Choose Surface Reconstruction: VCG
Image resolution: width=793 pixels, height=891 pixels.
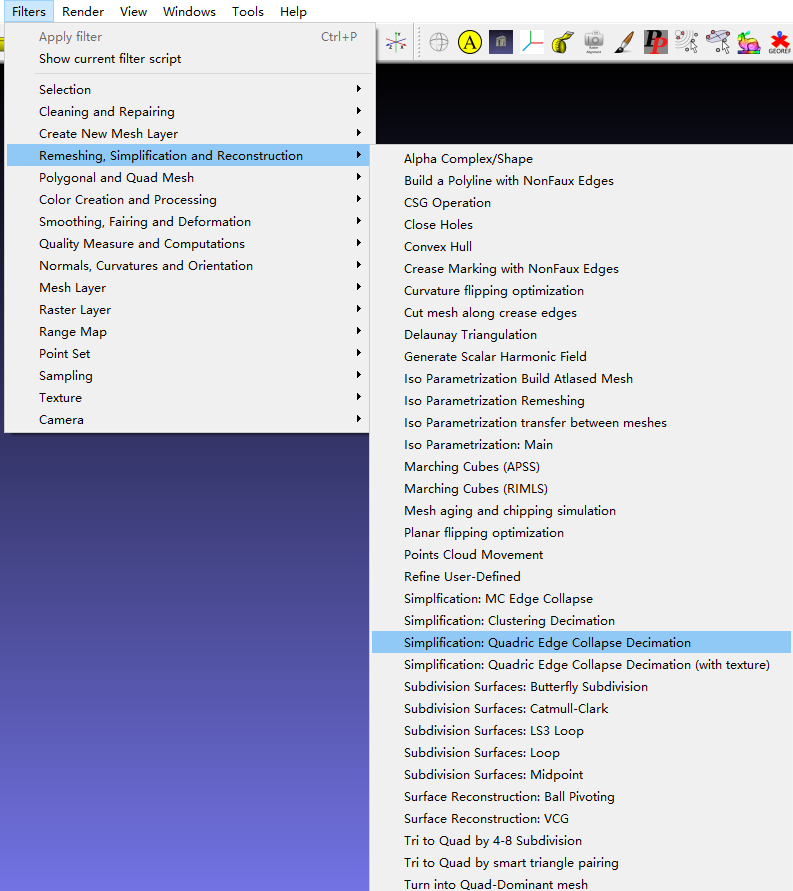click(582, 819)
